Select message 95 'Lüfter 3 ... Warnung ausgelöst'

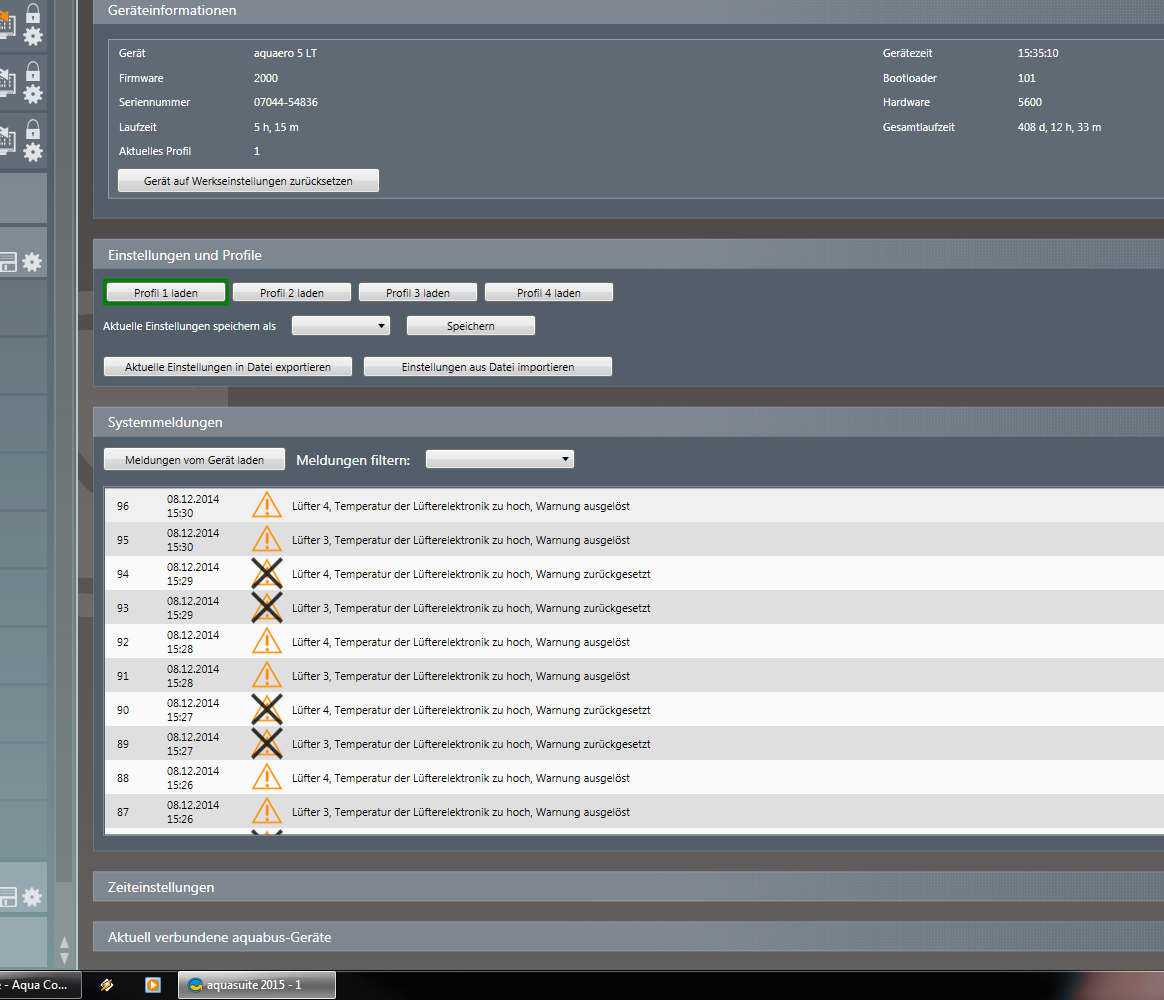tap(460, 540)
